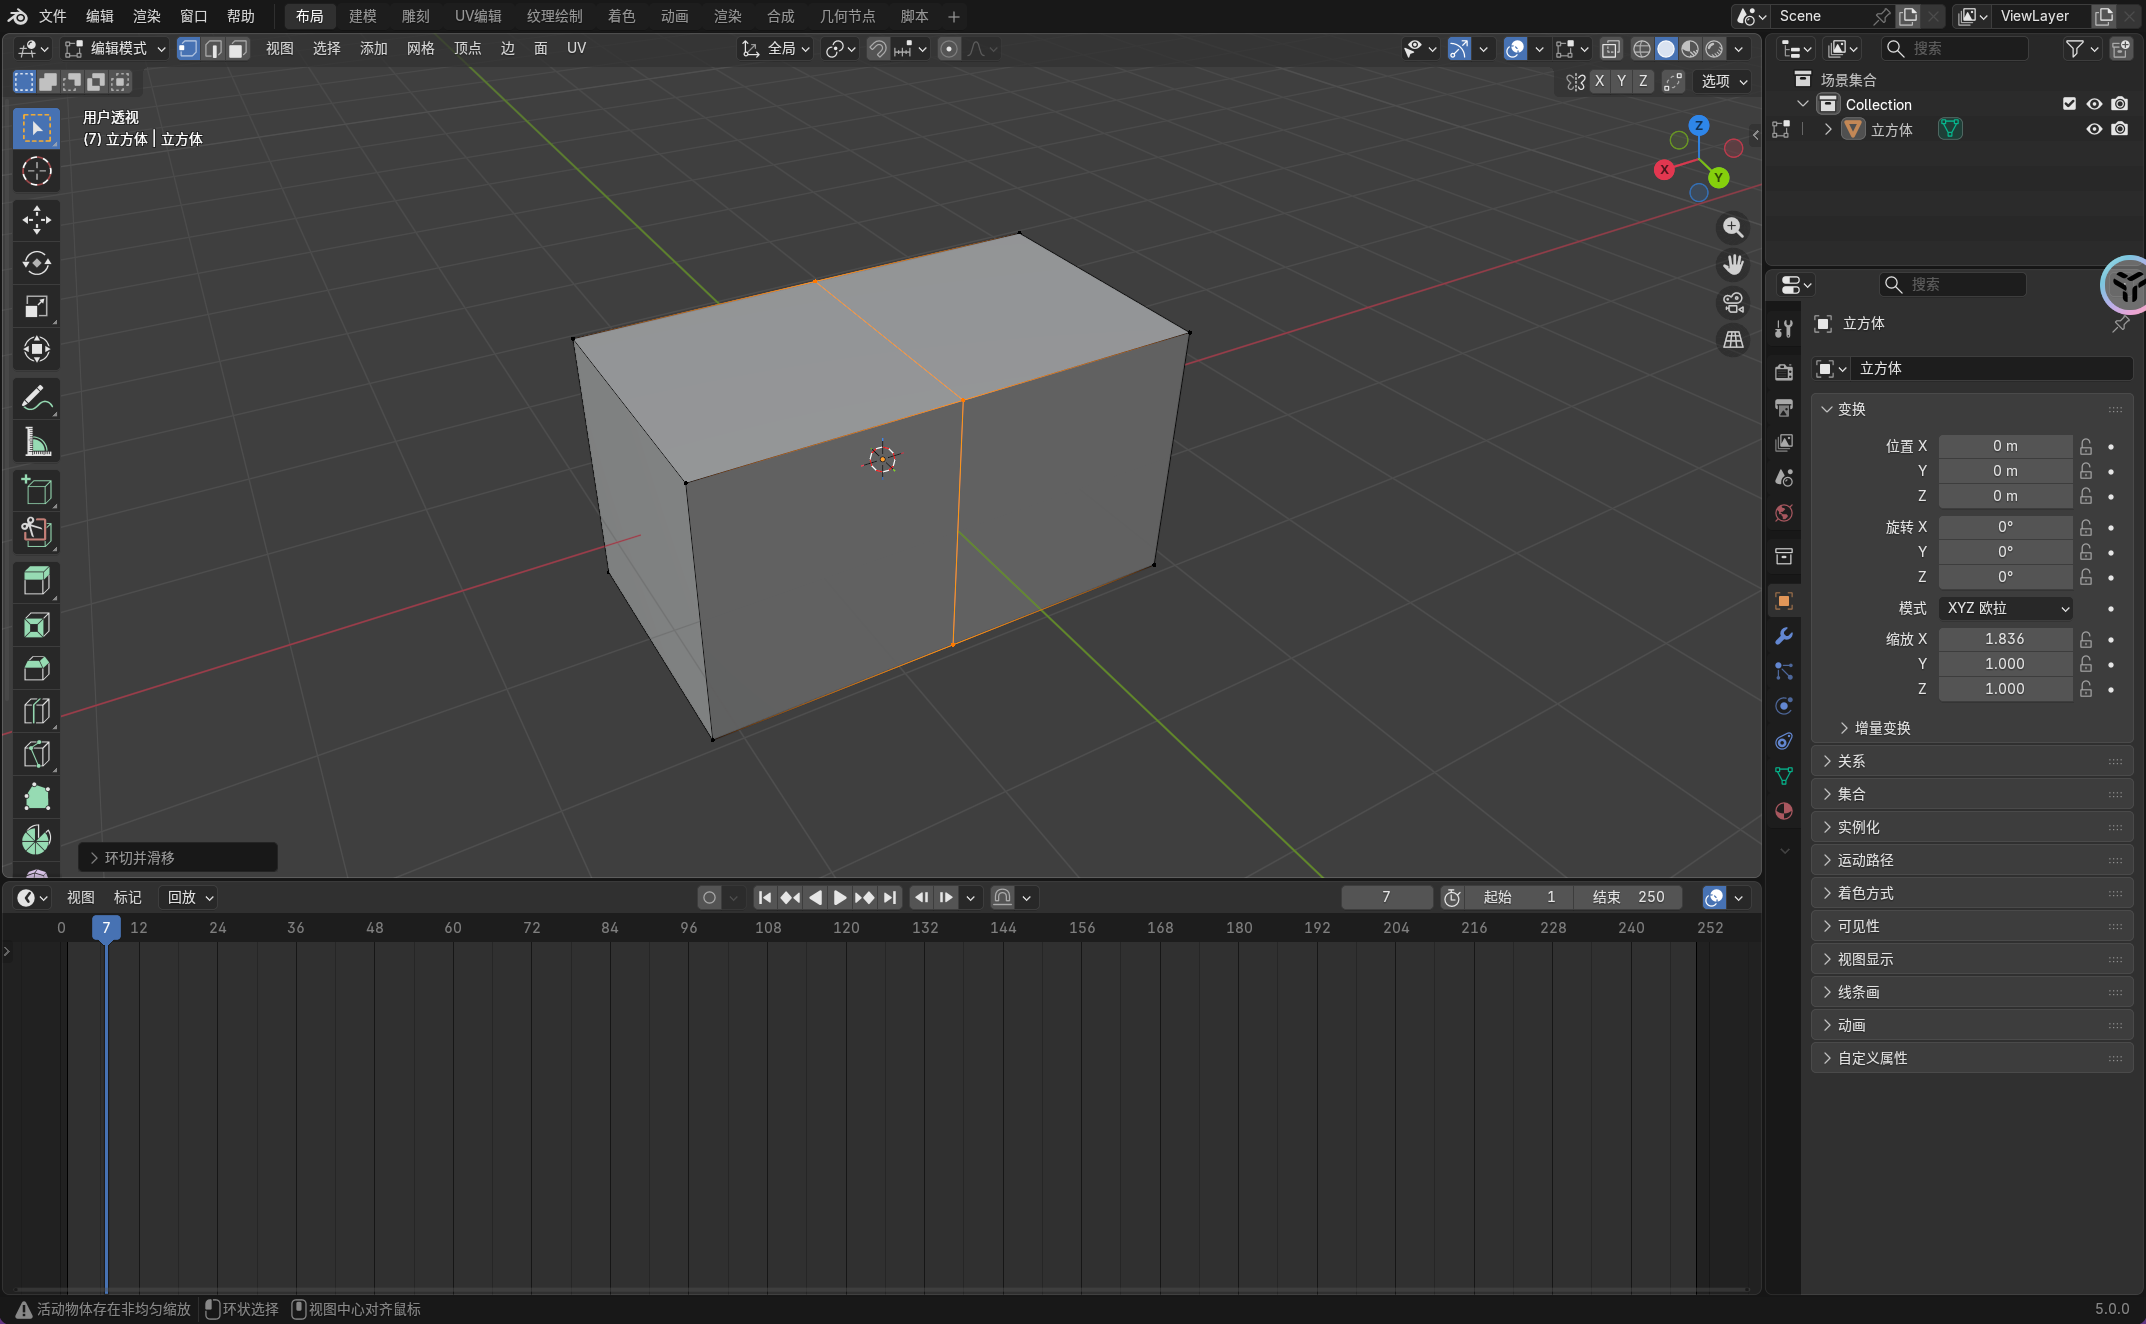Select the Move tool in toolbar
The height and width of the screenshot is (1324, 2146).
37,219
